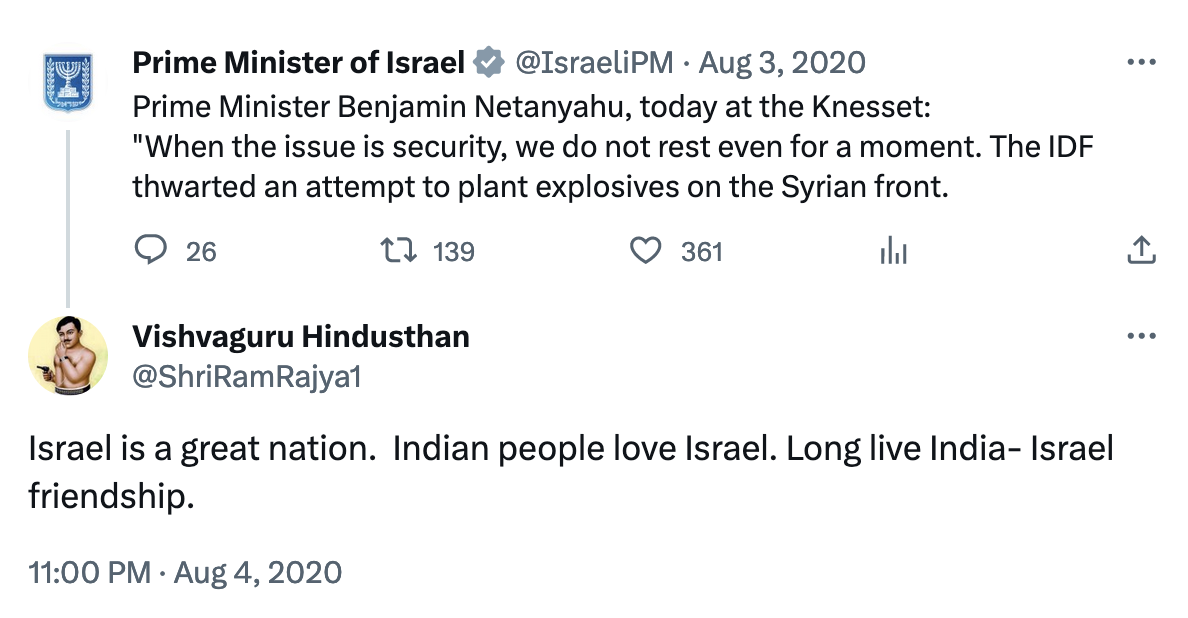Click the Vishvaguru Hindusthan display name
Viewport: 1188px width, 618px height.
pyautogui.click(x=300, y=336)
